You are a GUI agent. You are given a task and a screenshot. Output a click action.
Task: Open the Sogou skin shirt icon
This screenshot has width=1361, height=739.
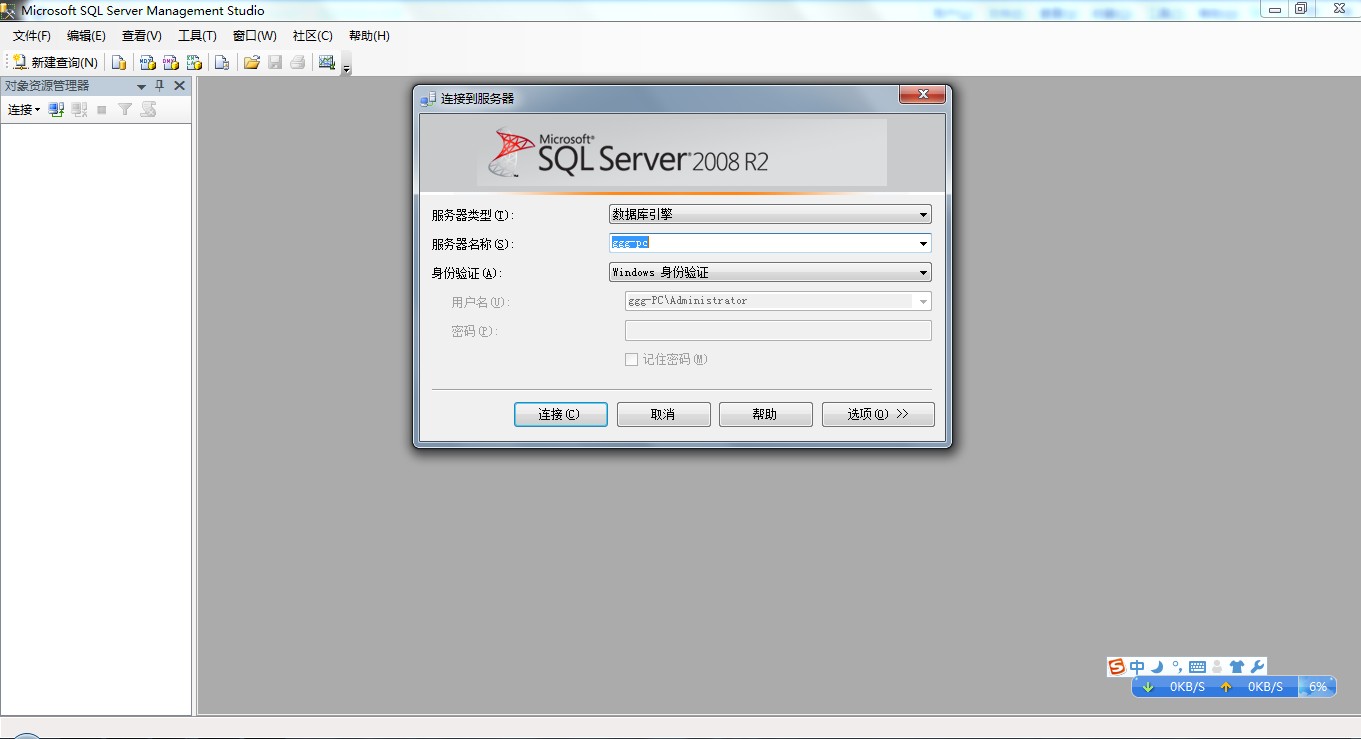point(1237,667)
